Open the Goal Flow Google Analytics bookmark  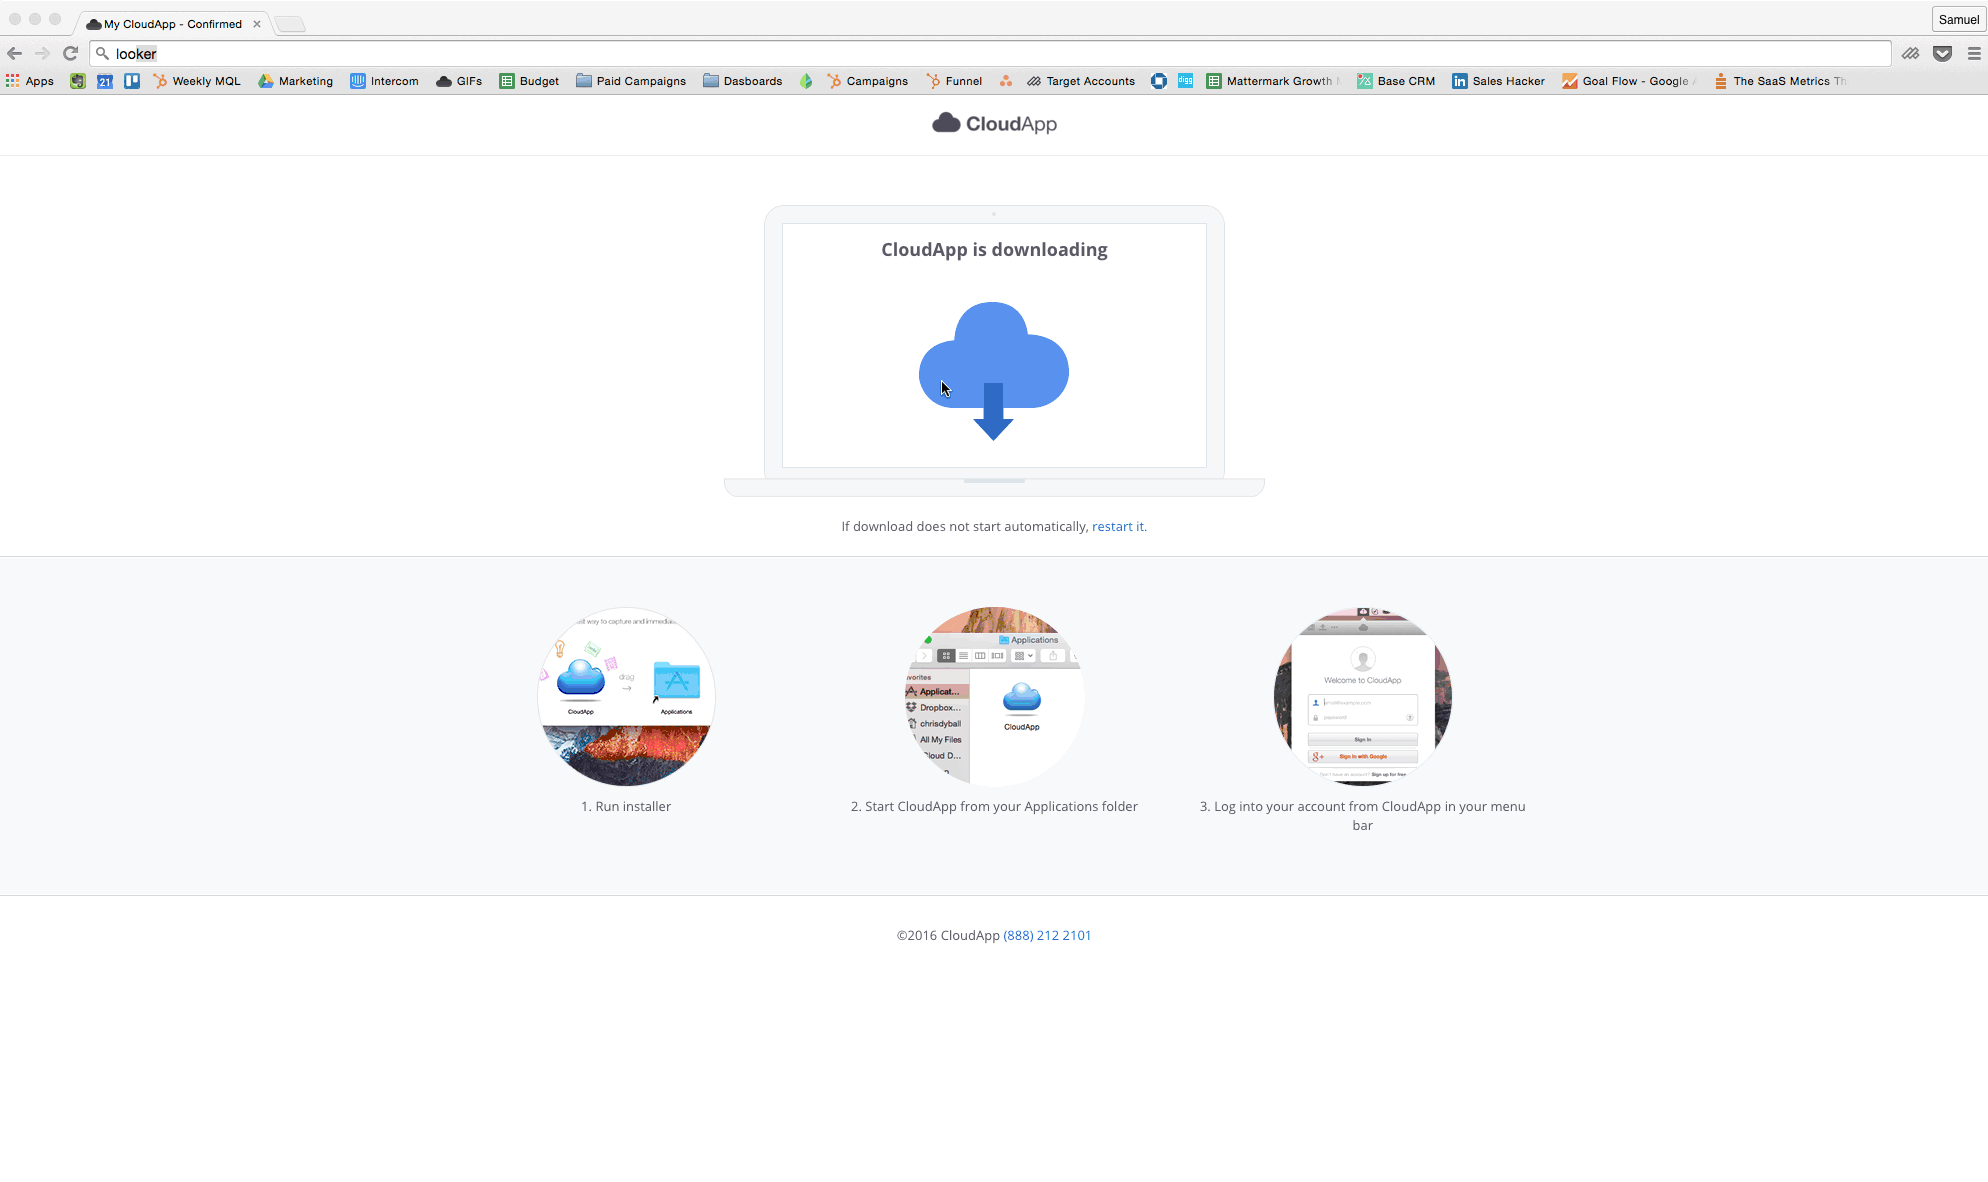1630,81
